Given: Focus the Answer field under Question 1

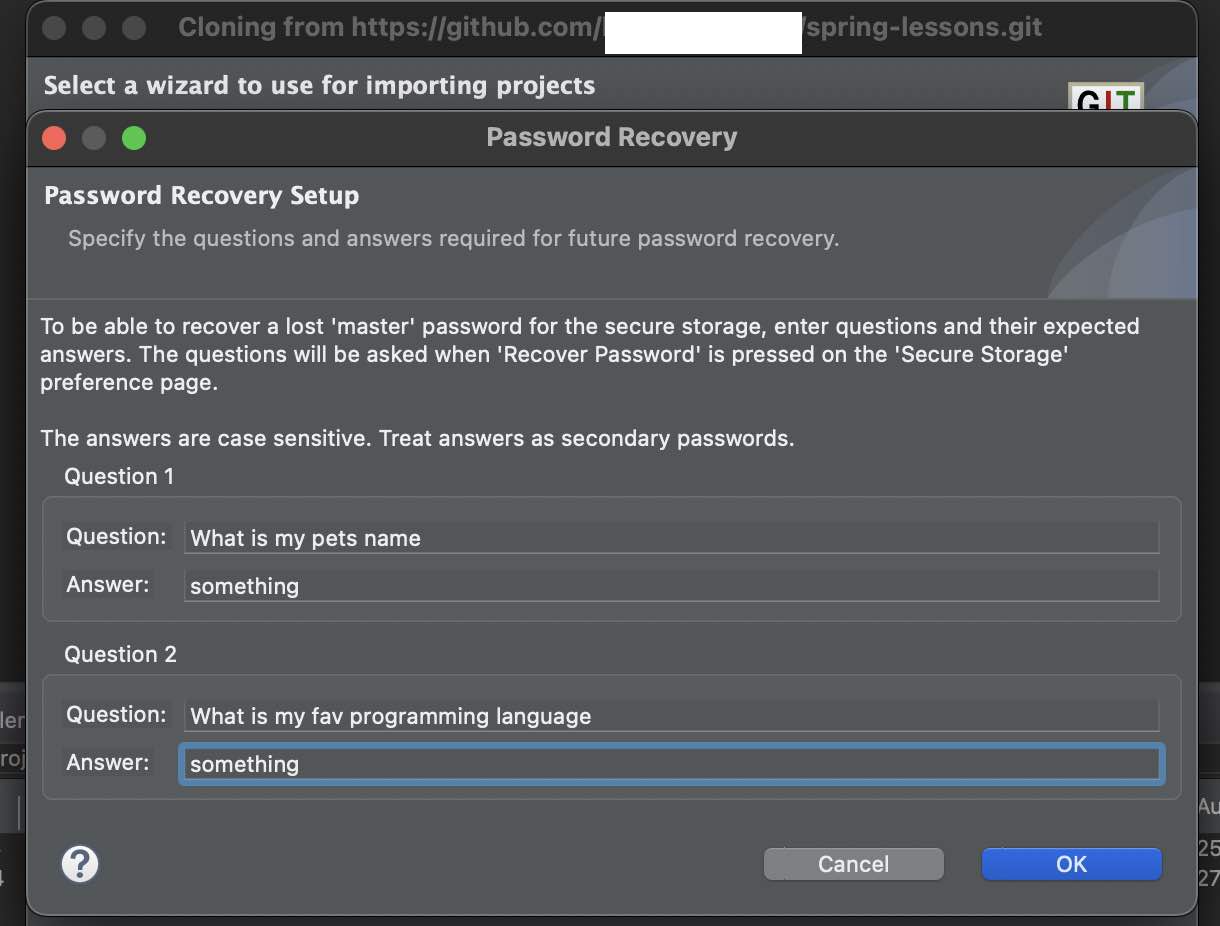Looking at the screenshot, I should click(670, 586).
